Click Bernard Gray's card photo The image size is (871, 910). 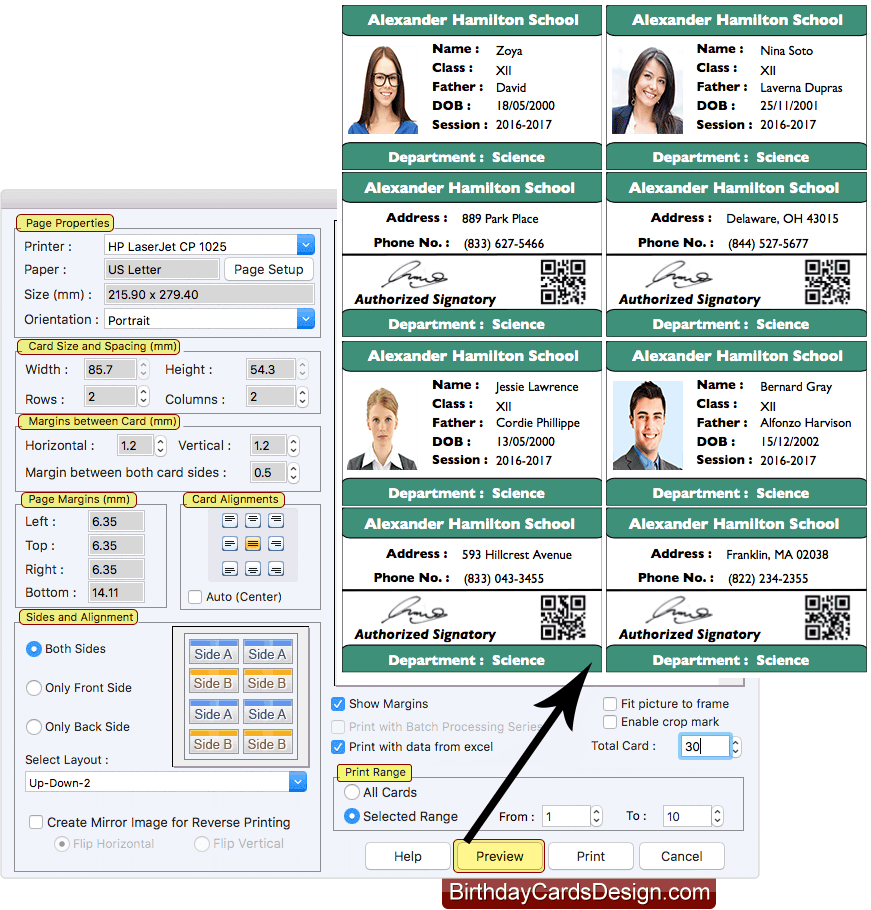point(648,425)
